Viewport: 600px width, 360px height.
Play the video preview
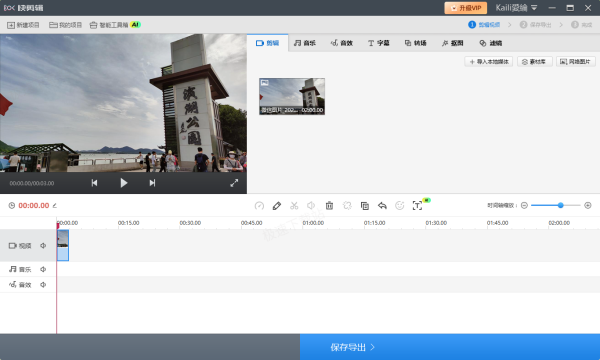(124, 183)
